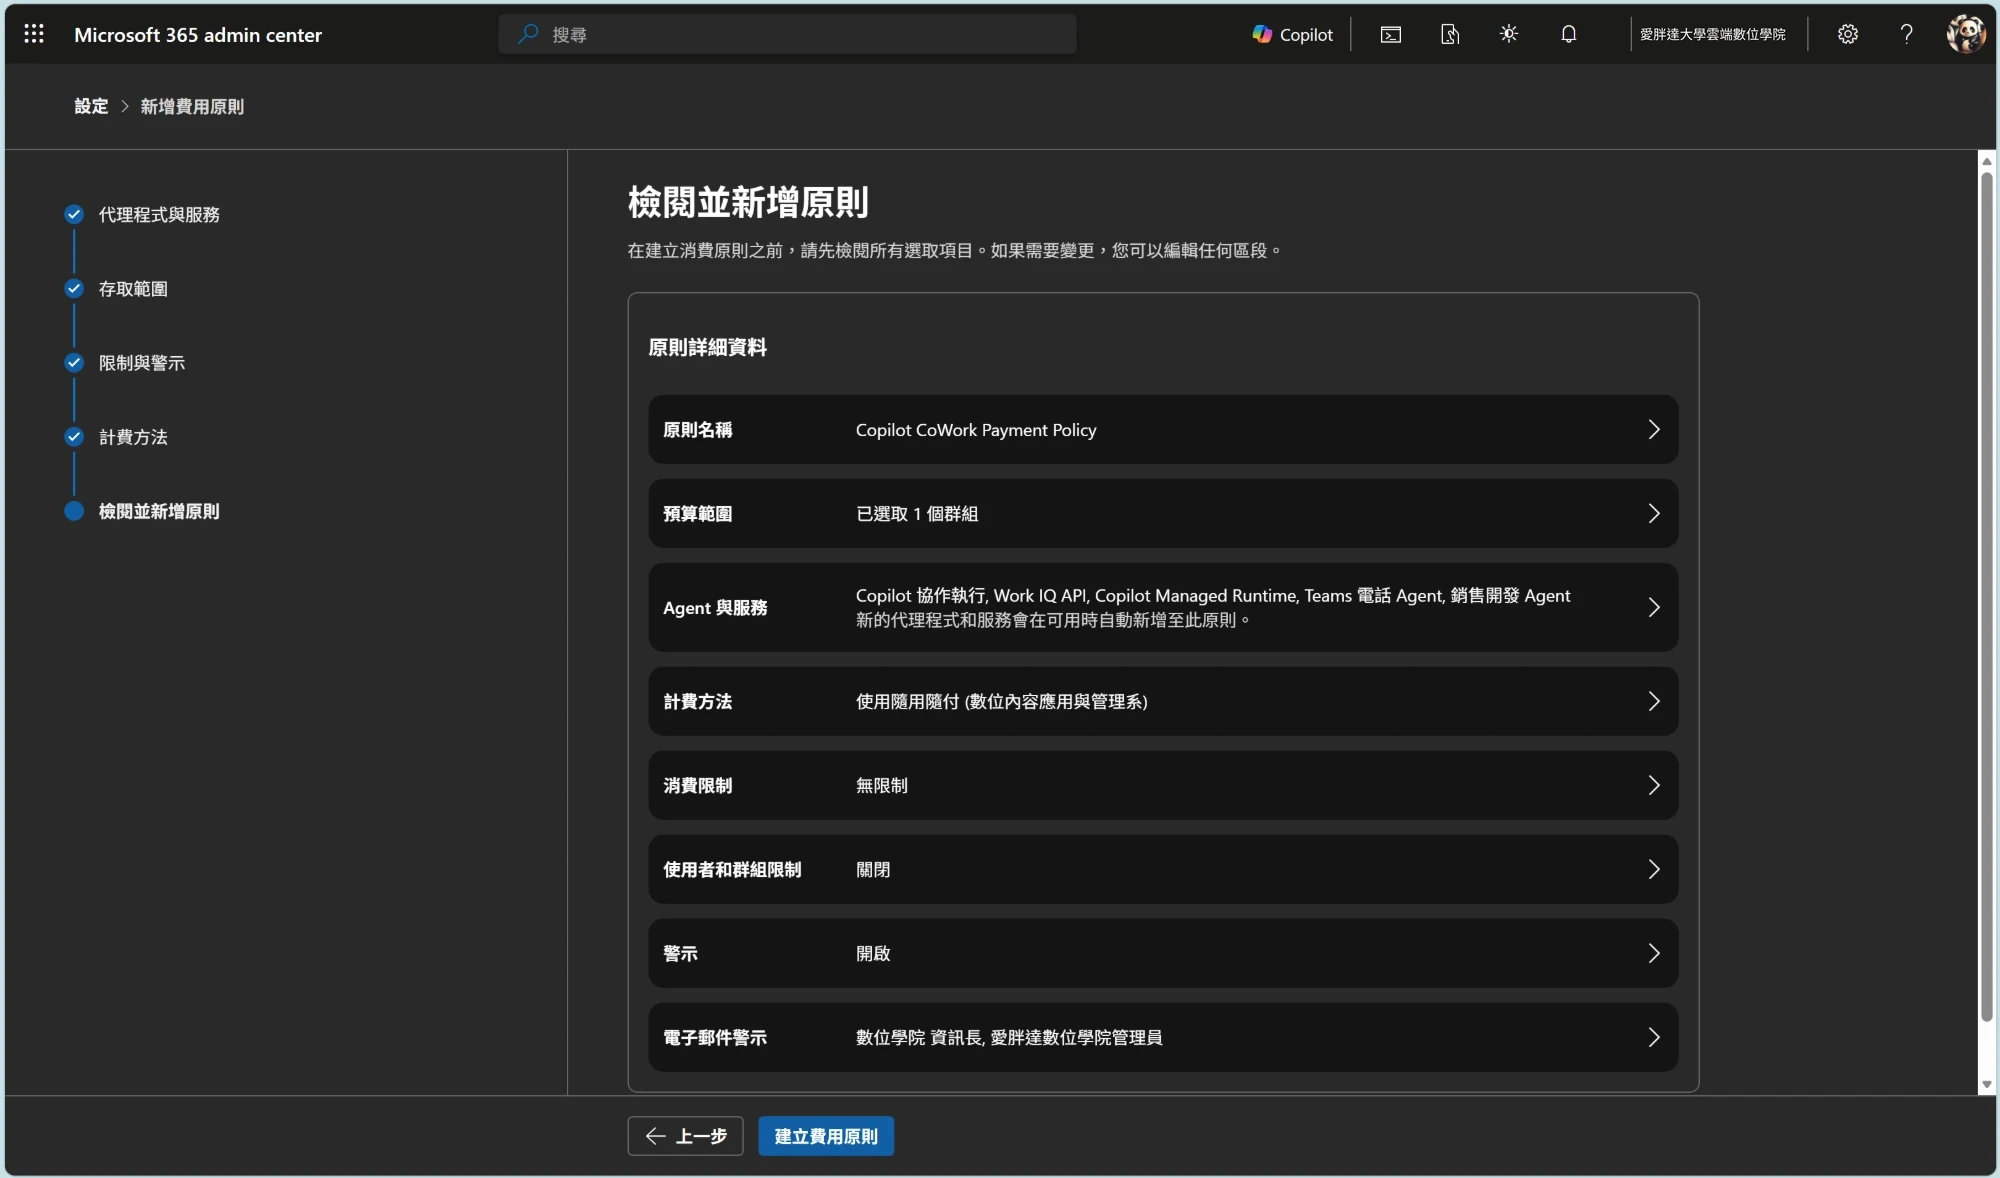Click the Copilot CoWork Payment Policy text
Image resolution: width=2000 pixels, height=1178 pixels.
tap(976, 429)
